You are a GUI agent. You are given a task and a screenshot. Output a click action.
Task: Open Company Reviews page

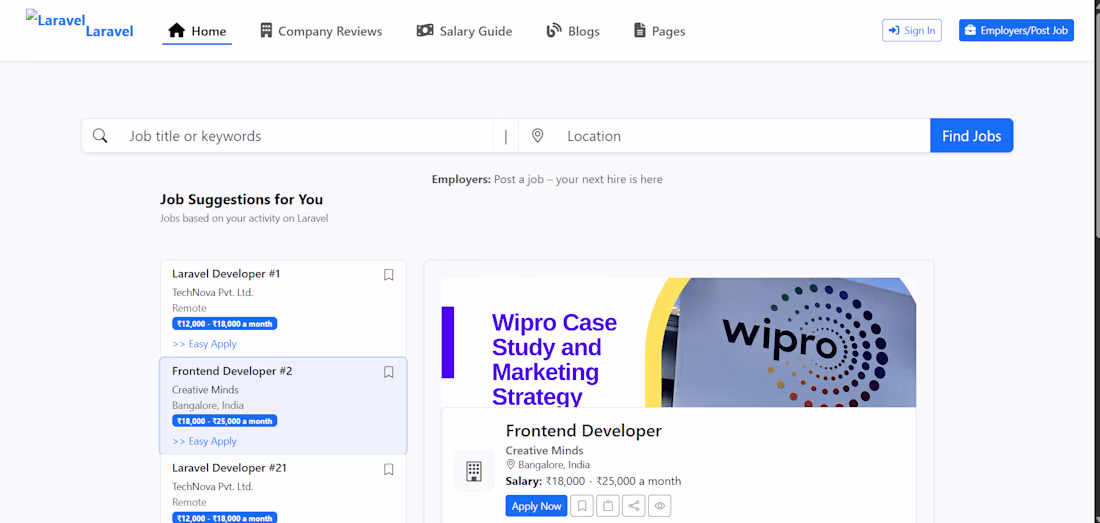(x=321, y=31)
